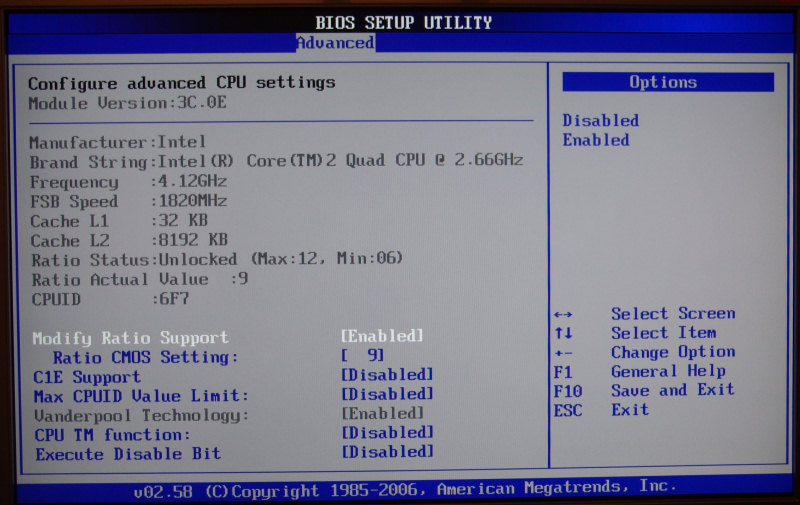
Task: Highlight the Modify Ratio Support label
Action: (x=130, y=338)
